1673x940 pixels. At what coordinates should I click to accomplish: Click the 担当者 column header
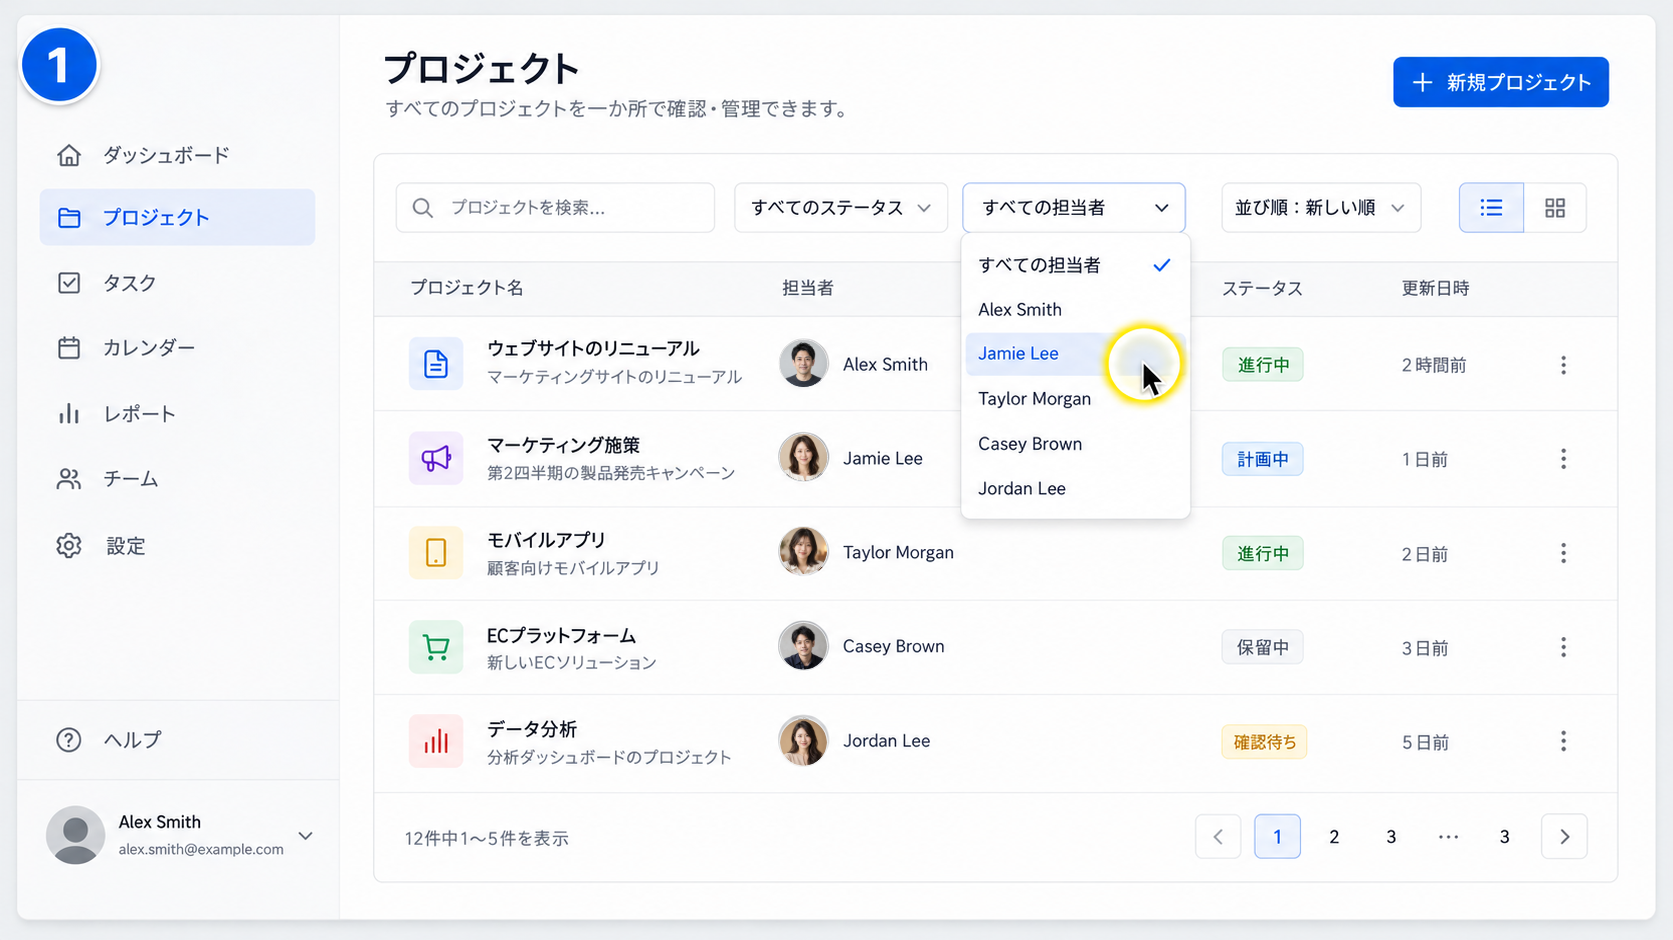pos(808,289)
